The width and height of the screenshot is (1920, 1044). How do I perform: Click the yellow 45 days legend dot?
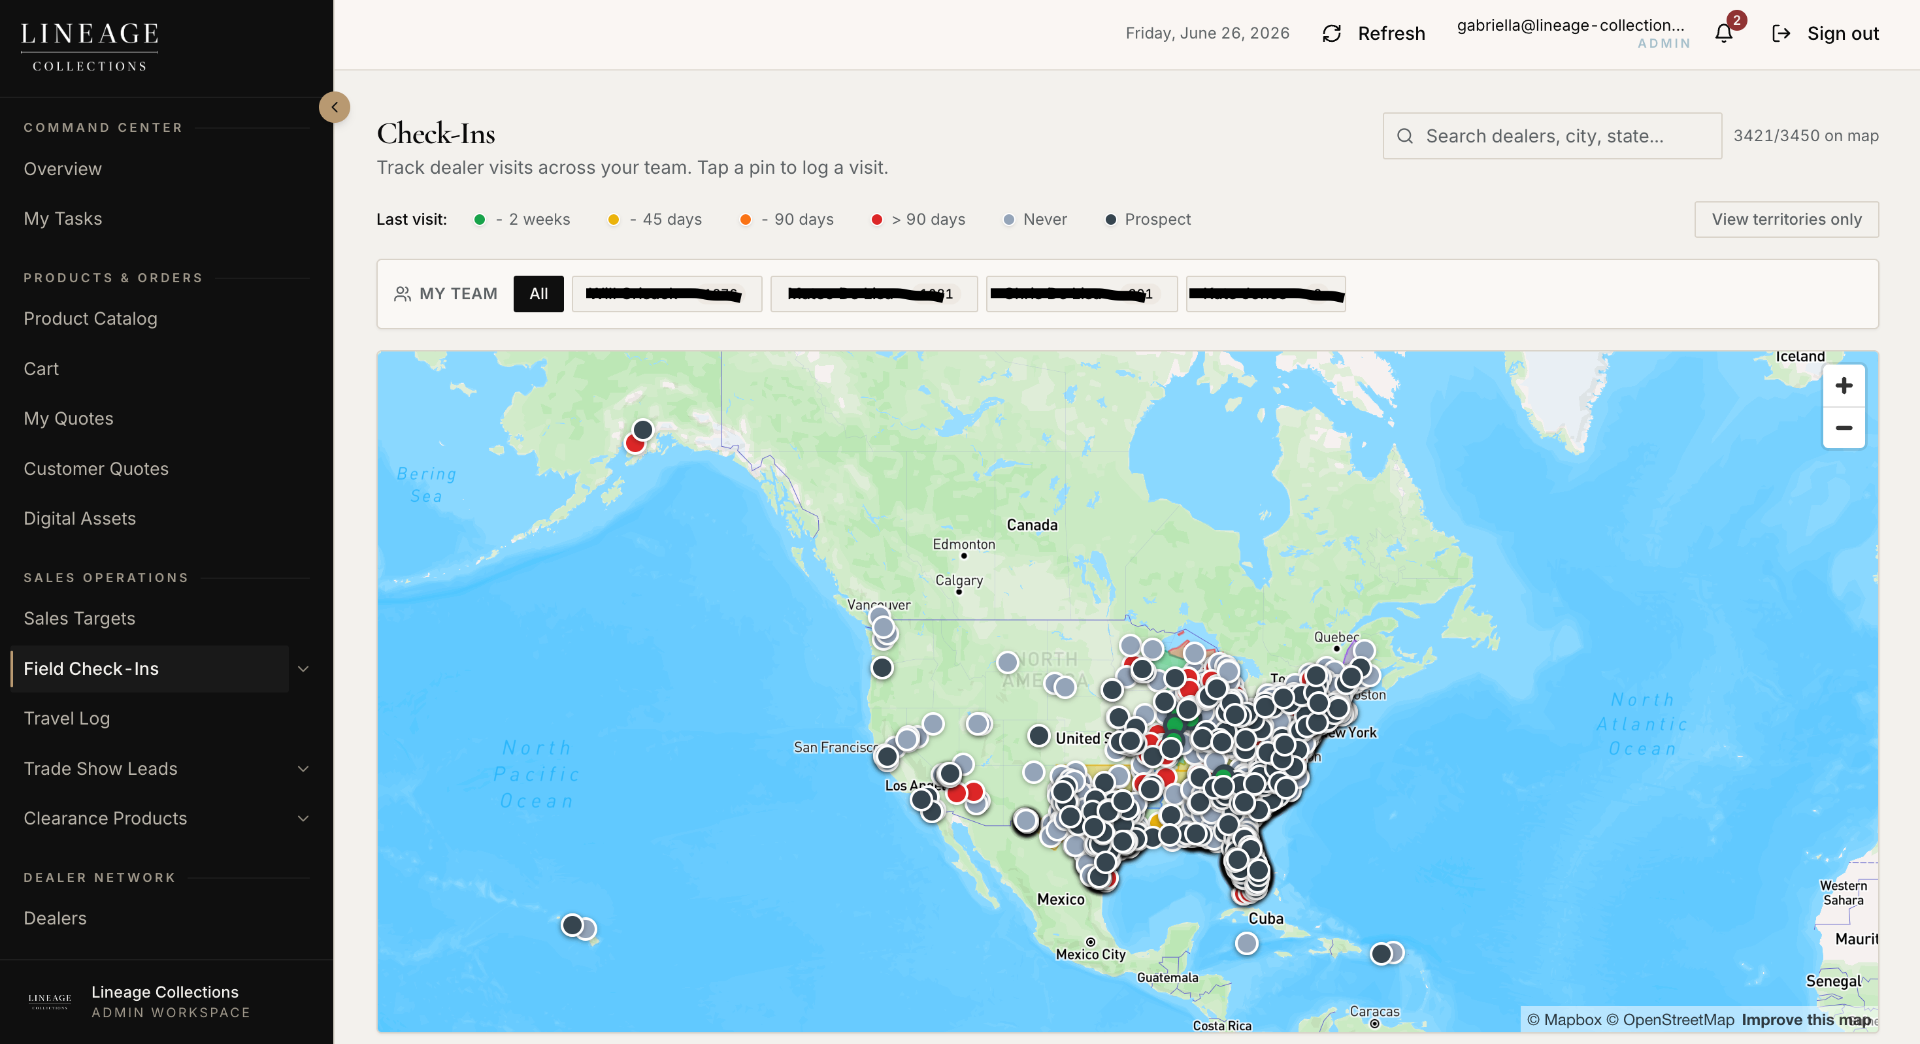pos(613,220)
